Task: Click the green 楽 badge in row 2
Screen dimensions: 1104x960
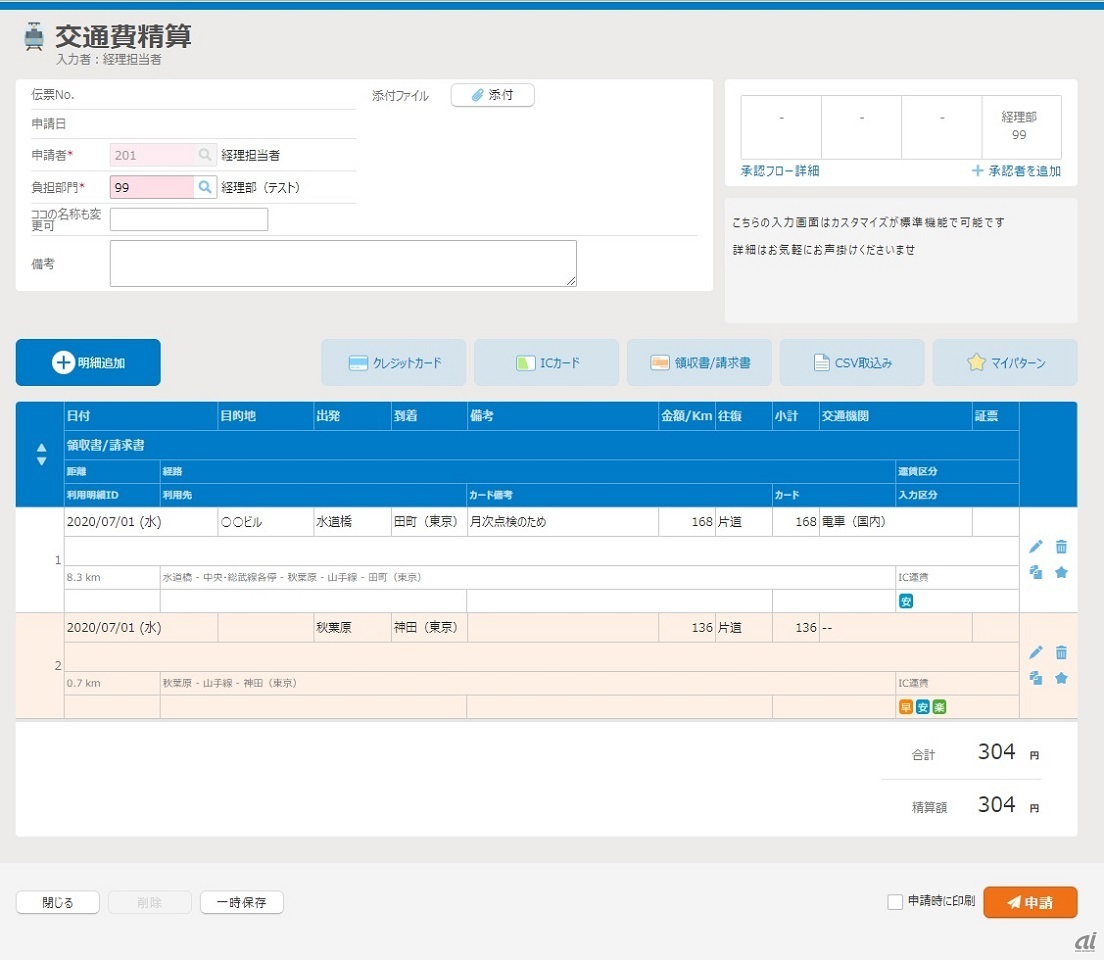Action: (939, 707)
